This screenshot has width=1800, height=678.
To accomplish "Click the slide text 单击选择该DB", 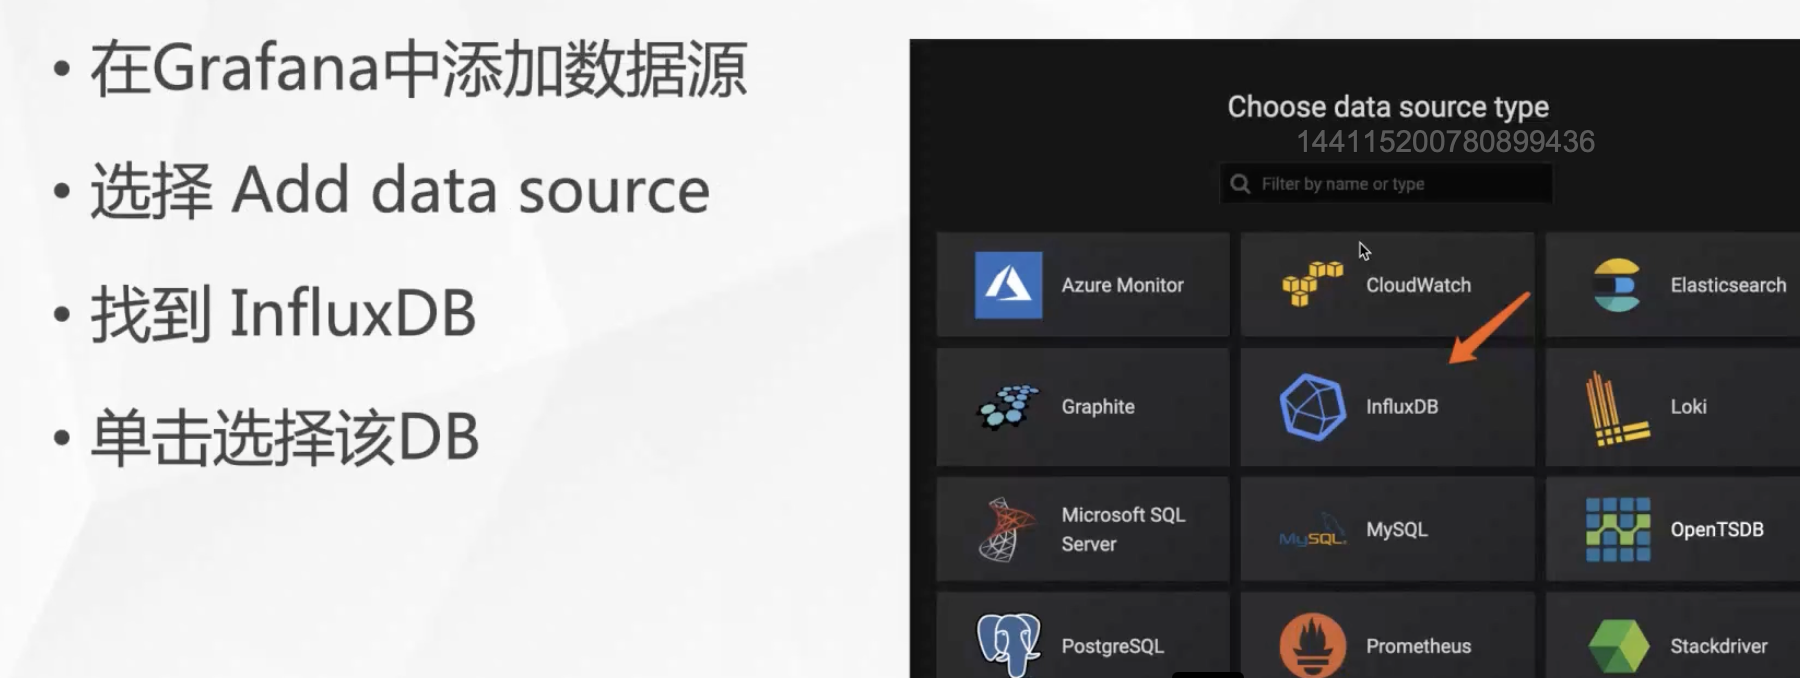I will 285,437.
